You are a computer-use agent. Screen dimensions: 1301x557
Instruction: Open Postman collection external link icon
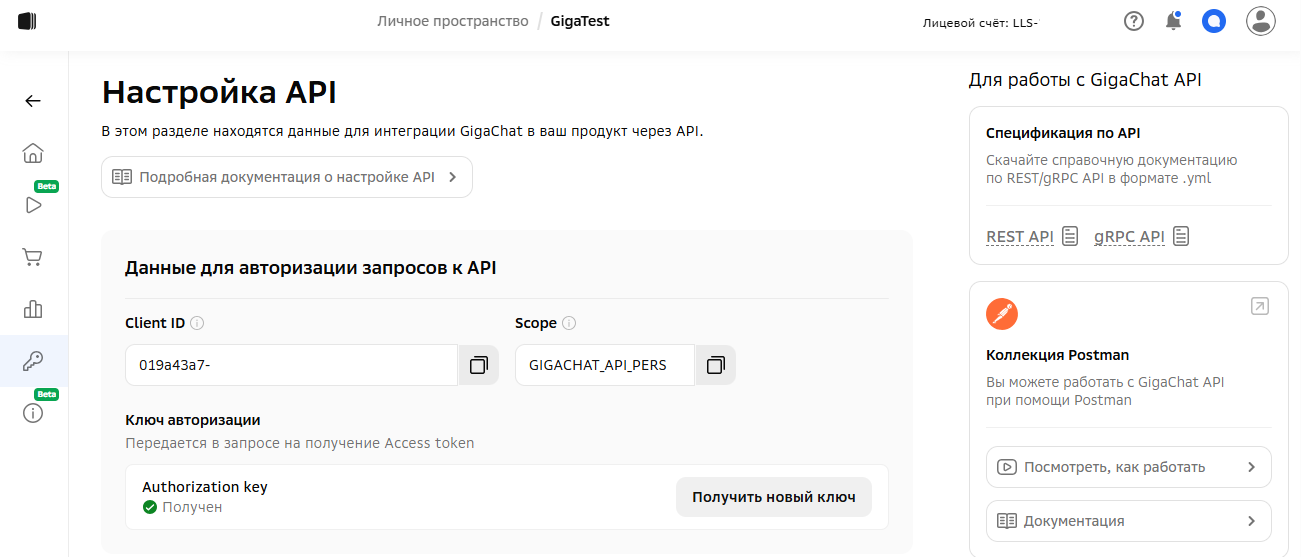pyautogui.click(x=1260, y=306)
